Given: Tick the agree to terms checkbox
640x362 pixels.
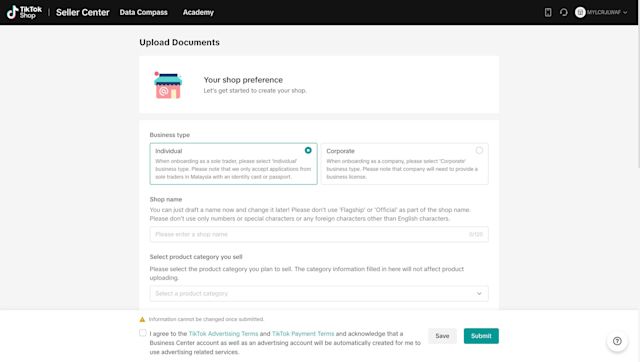Looking at the screenshot, I should [142, 333].
